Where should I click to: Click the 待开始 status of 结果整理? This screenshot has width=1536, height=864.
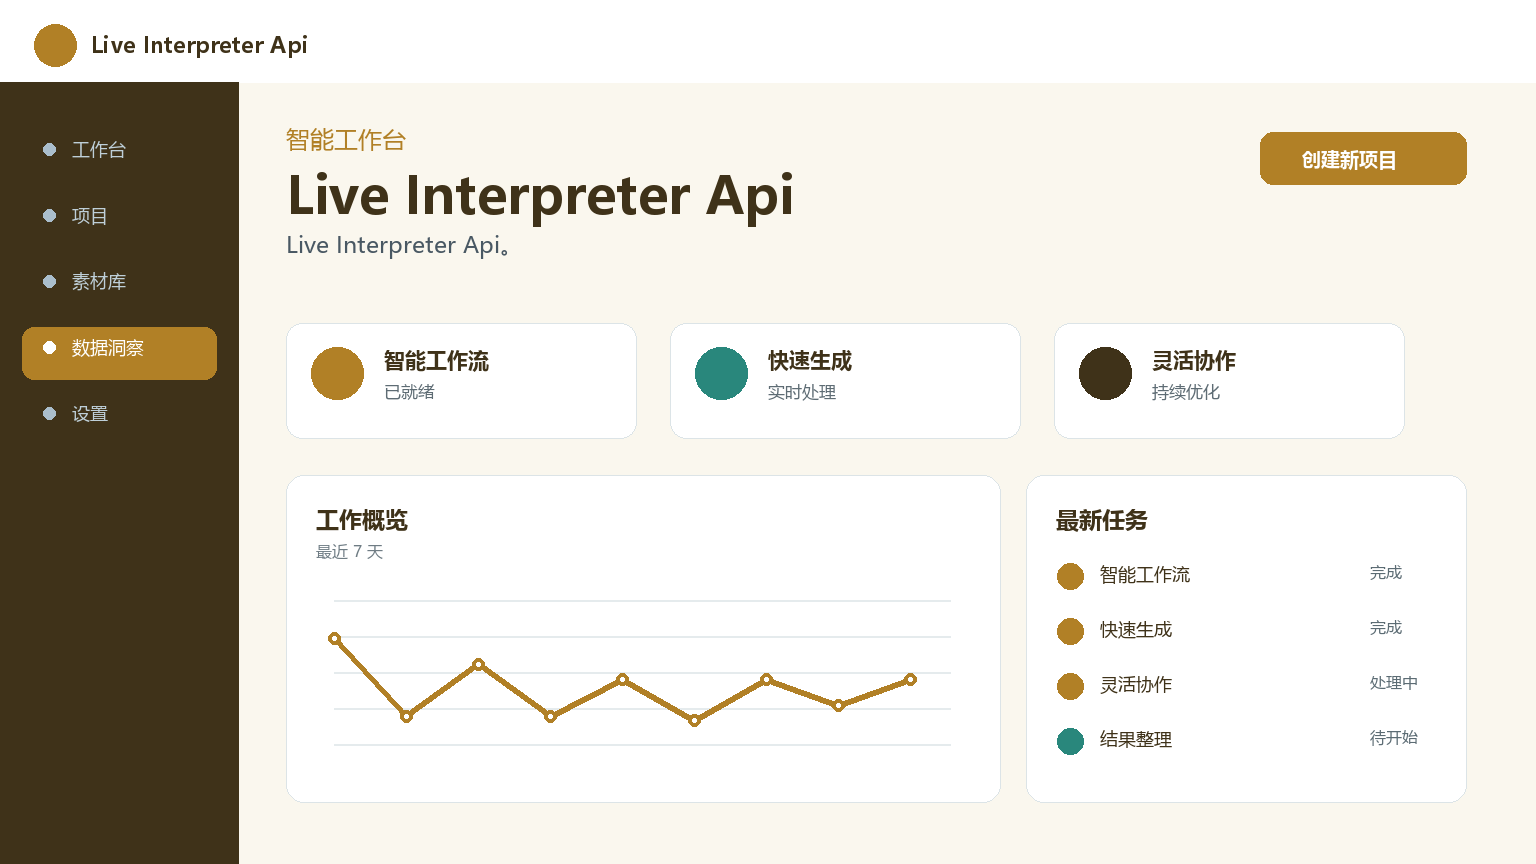click(1393, 738)
